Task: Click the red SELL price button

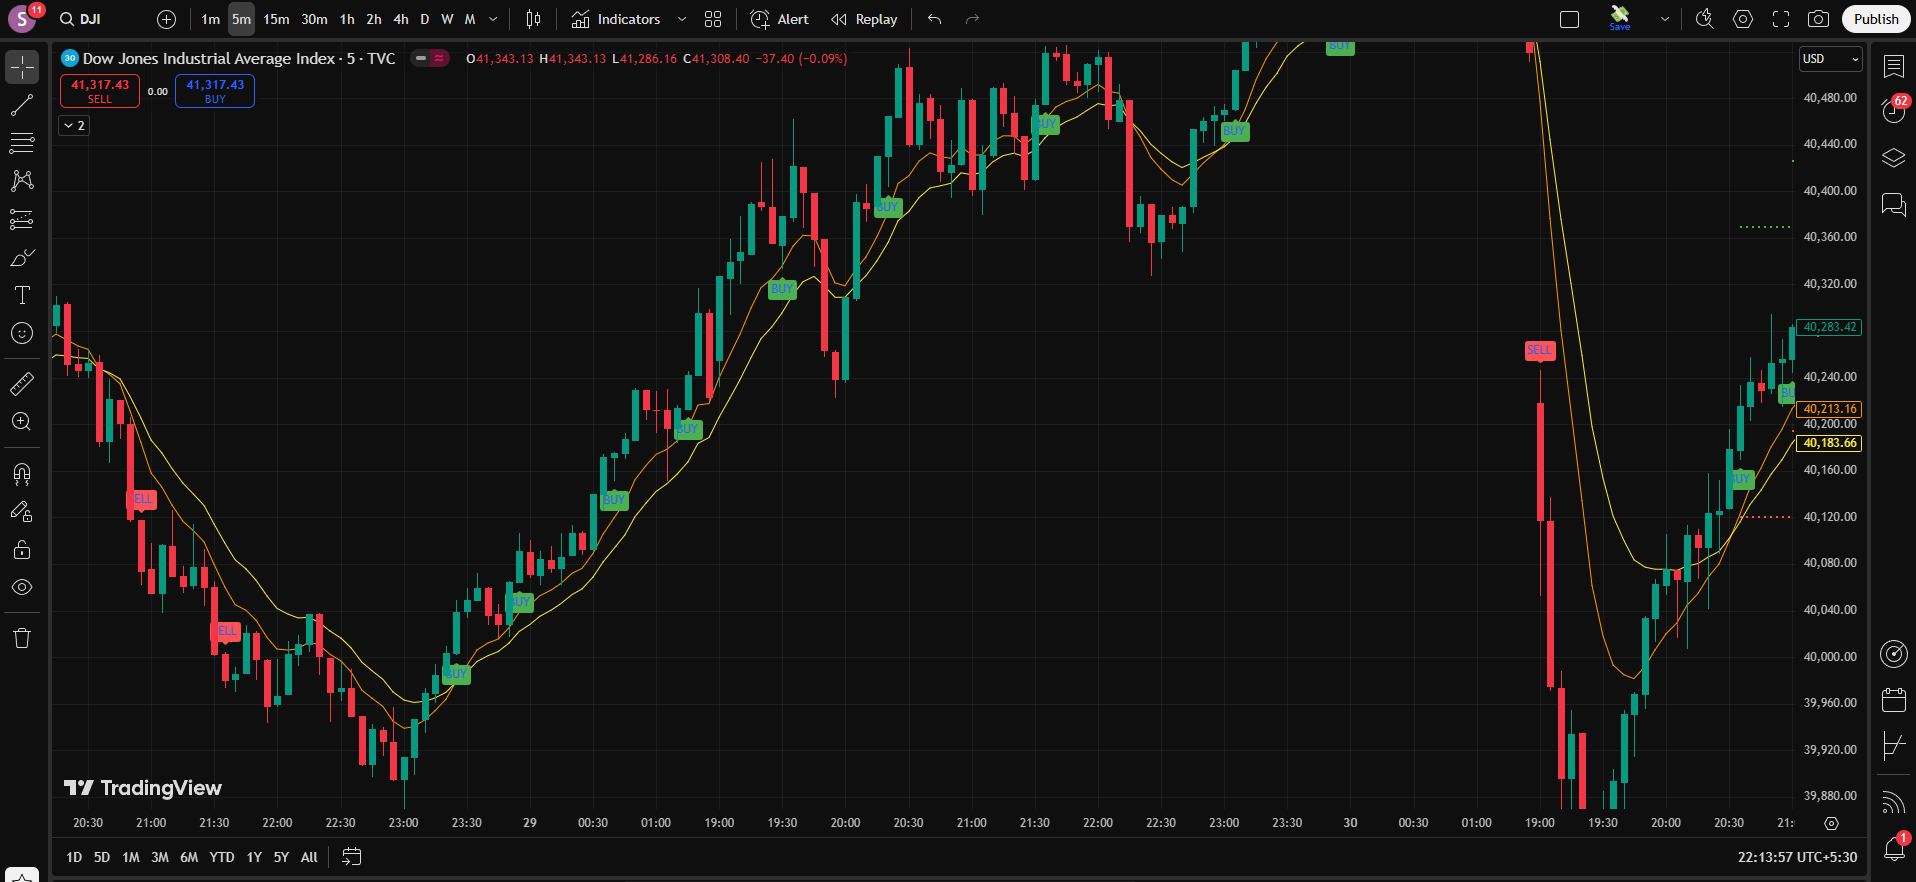Action: (100, 91)
